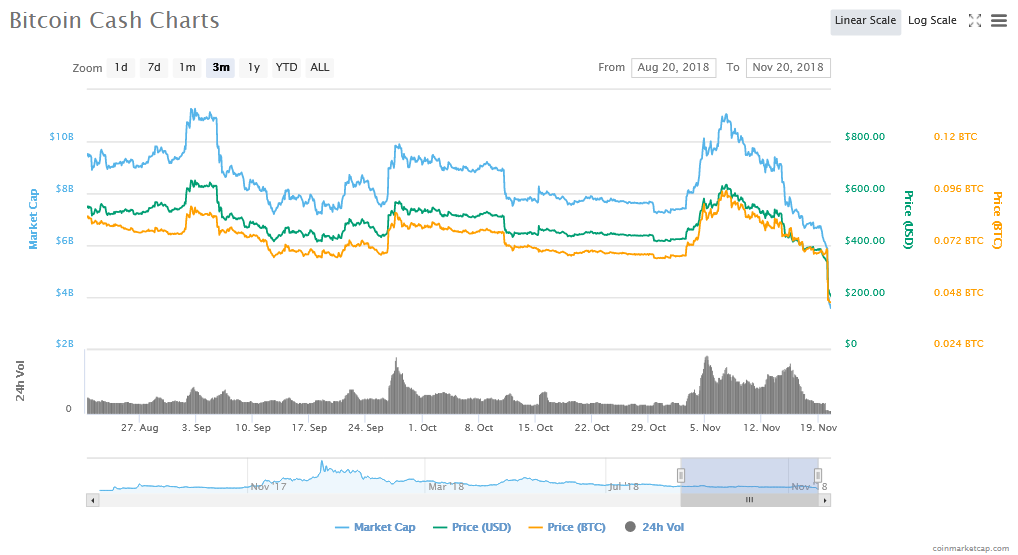Click the Mar '18 navigator label
1018x555 pixels.
click(x=446, y=486)
